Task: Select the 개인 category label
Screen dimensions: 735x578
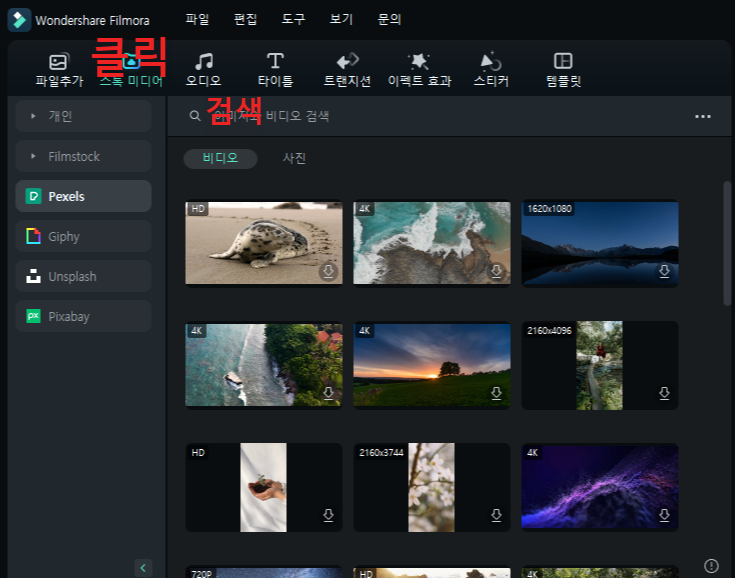Action: tap(60, 116)
